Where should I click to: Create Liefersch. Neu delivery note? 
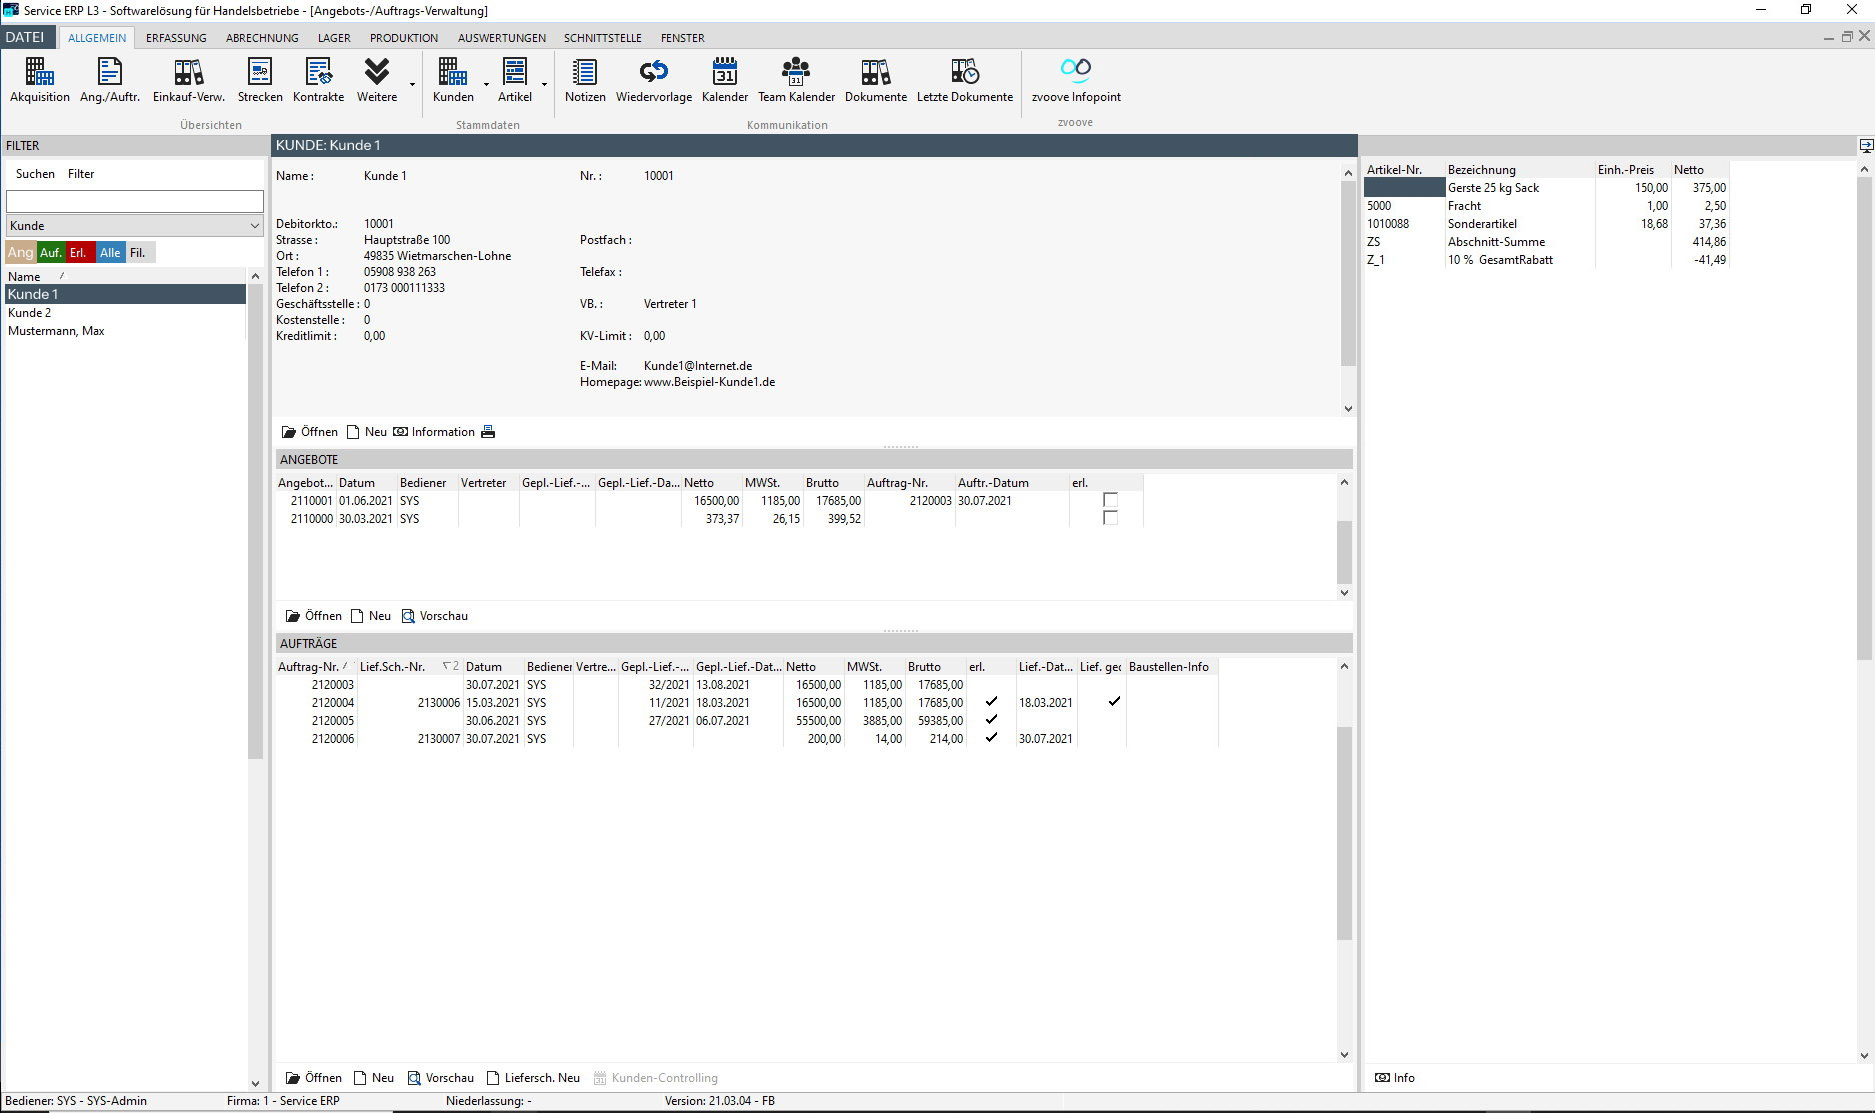[533, 1078]
